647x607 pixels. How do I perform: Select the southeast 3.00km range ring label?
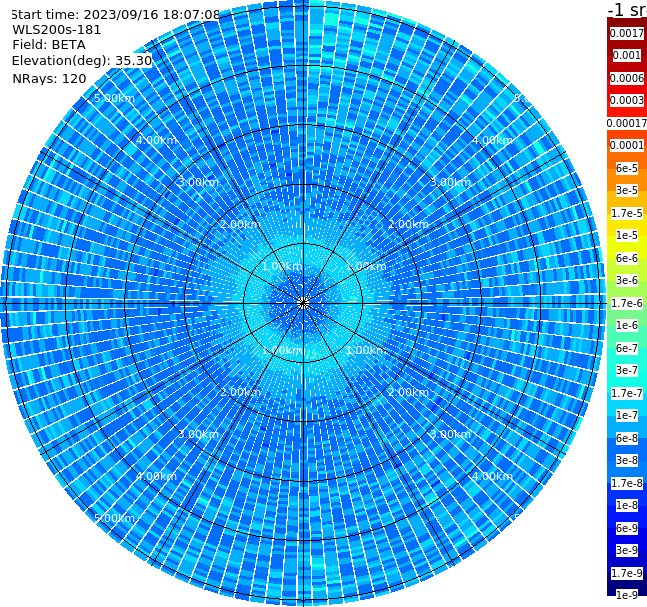tap(450, 434)
